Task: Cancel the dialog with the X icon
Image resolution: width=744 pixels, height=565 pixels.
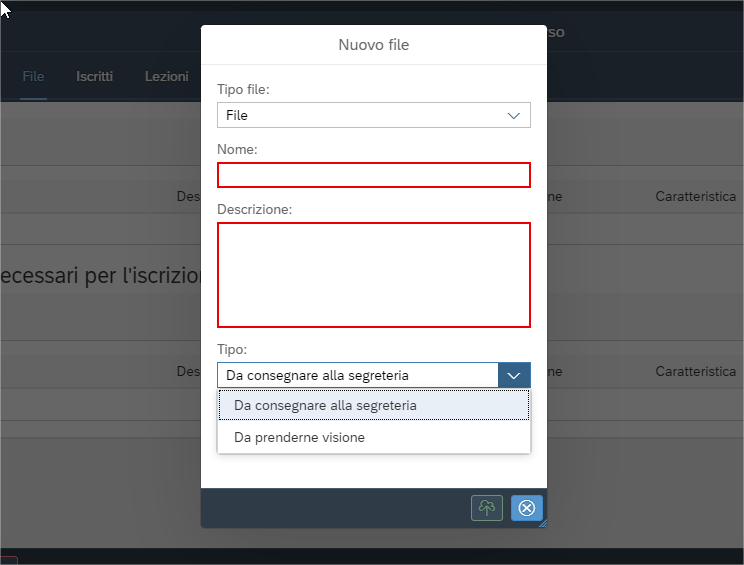Action: (526, 508)
